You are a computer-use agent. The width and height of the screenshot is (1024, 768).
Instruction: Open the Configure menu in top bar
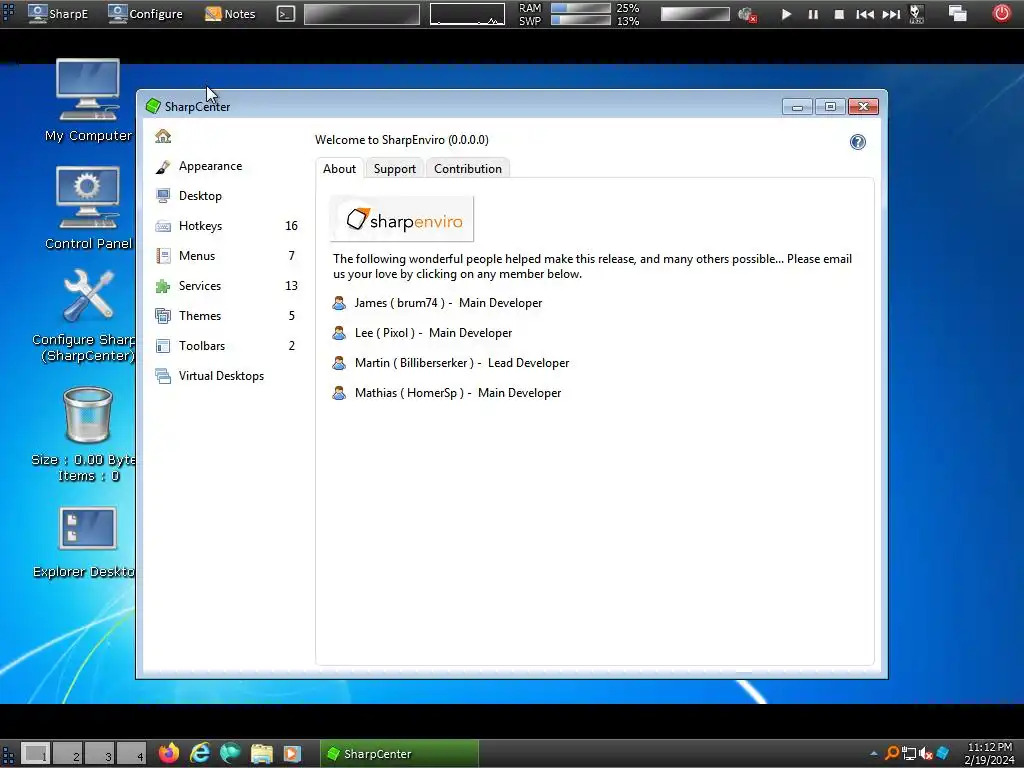(x=146, y=14)
